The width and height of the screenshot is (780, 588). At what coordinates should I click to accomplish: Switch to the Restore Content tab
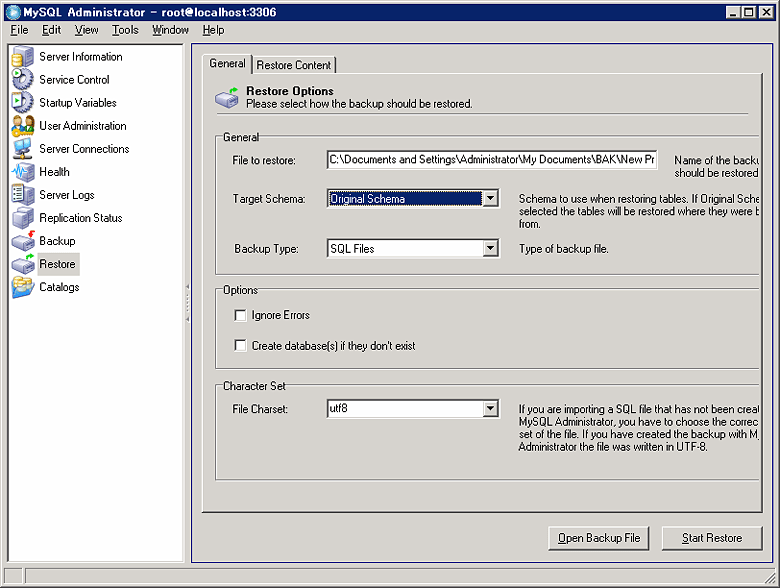[x=294, y=65]
